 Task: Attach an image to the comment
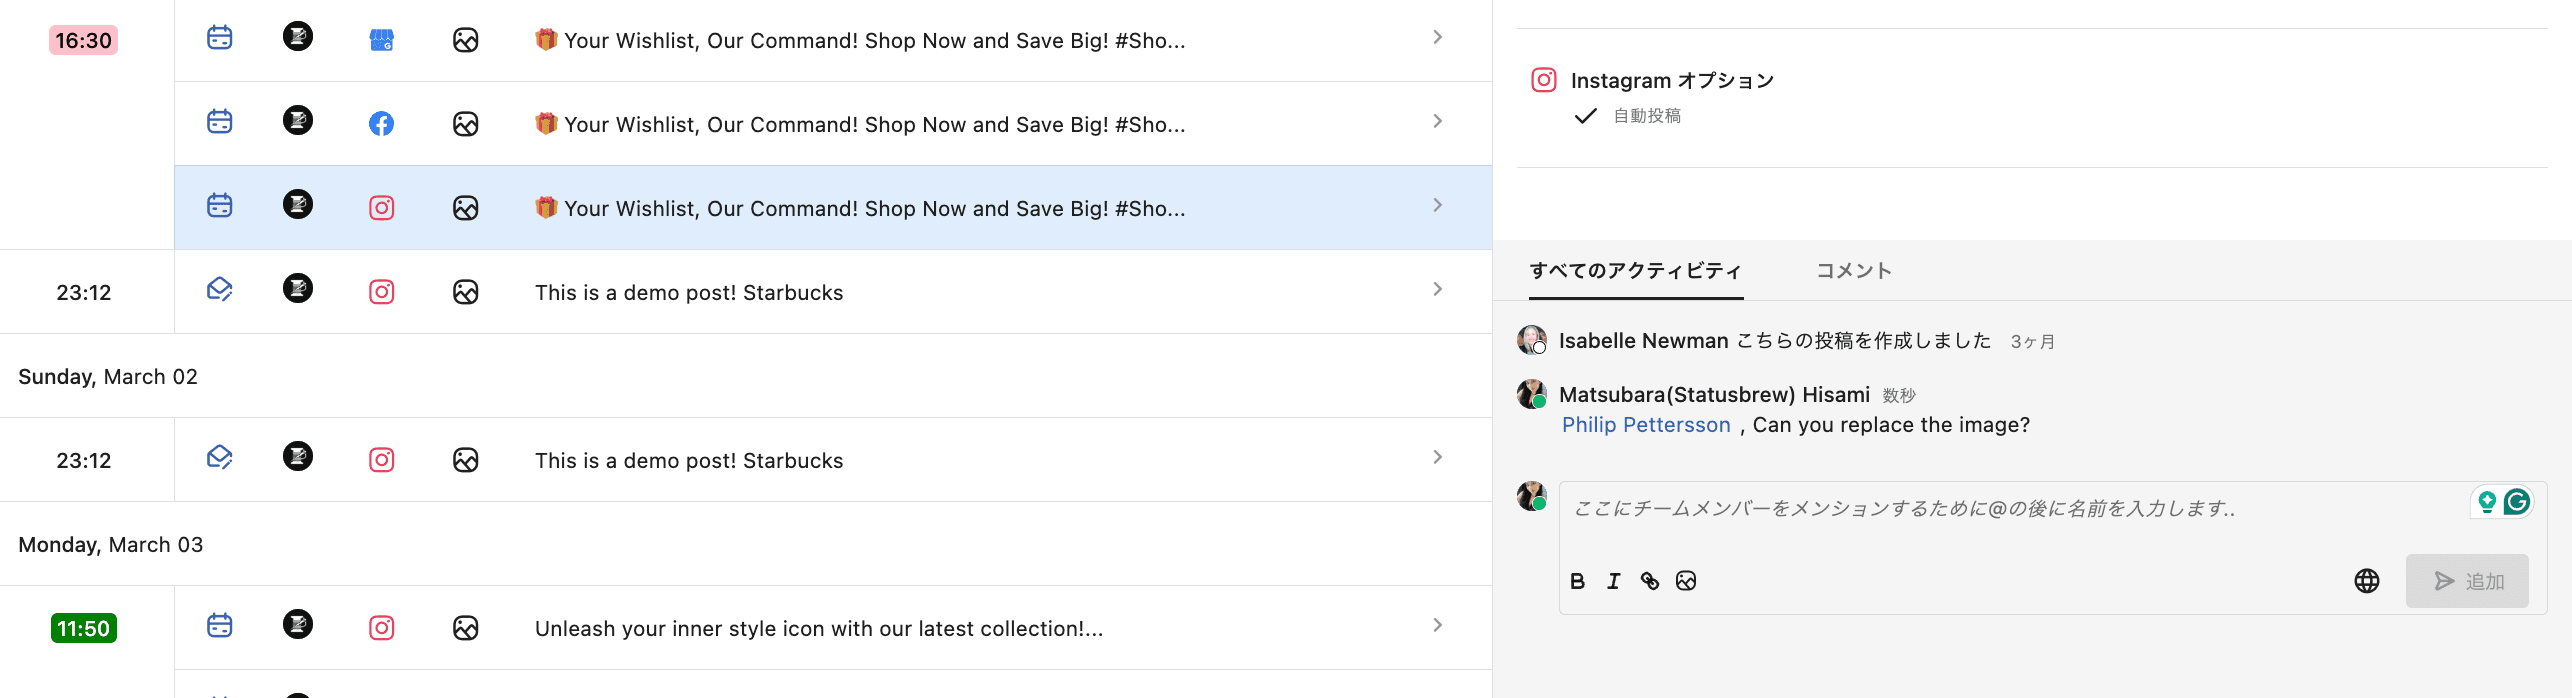point(1686,581)
